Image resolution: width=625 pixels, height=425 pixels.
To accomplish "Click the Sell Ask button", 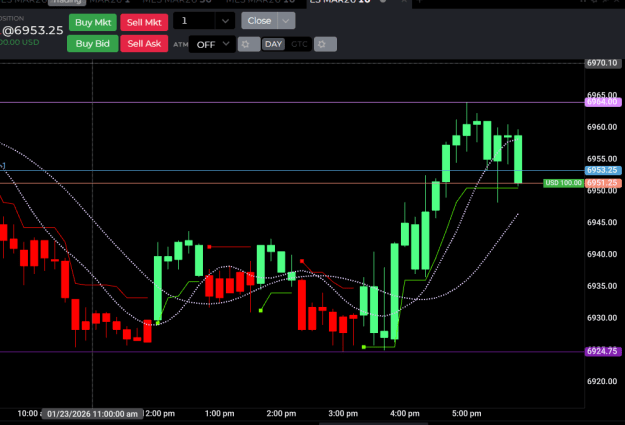I will 144,43.
